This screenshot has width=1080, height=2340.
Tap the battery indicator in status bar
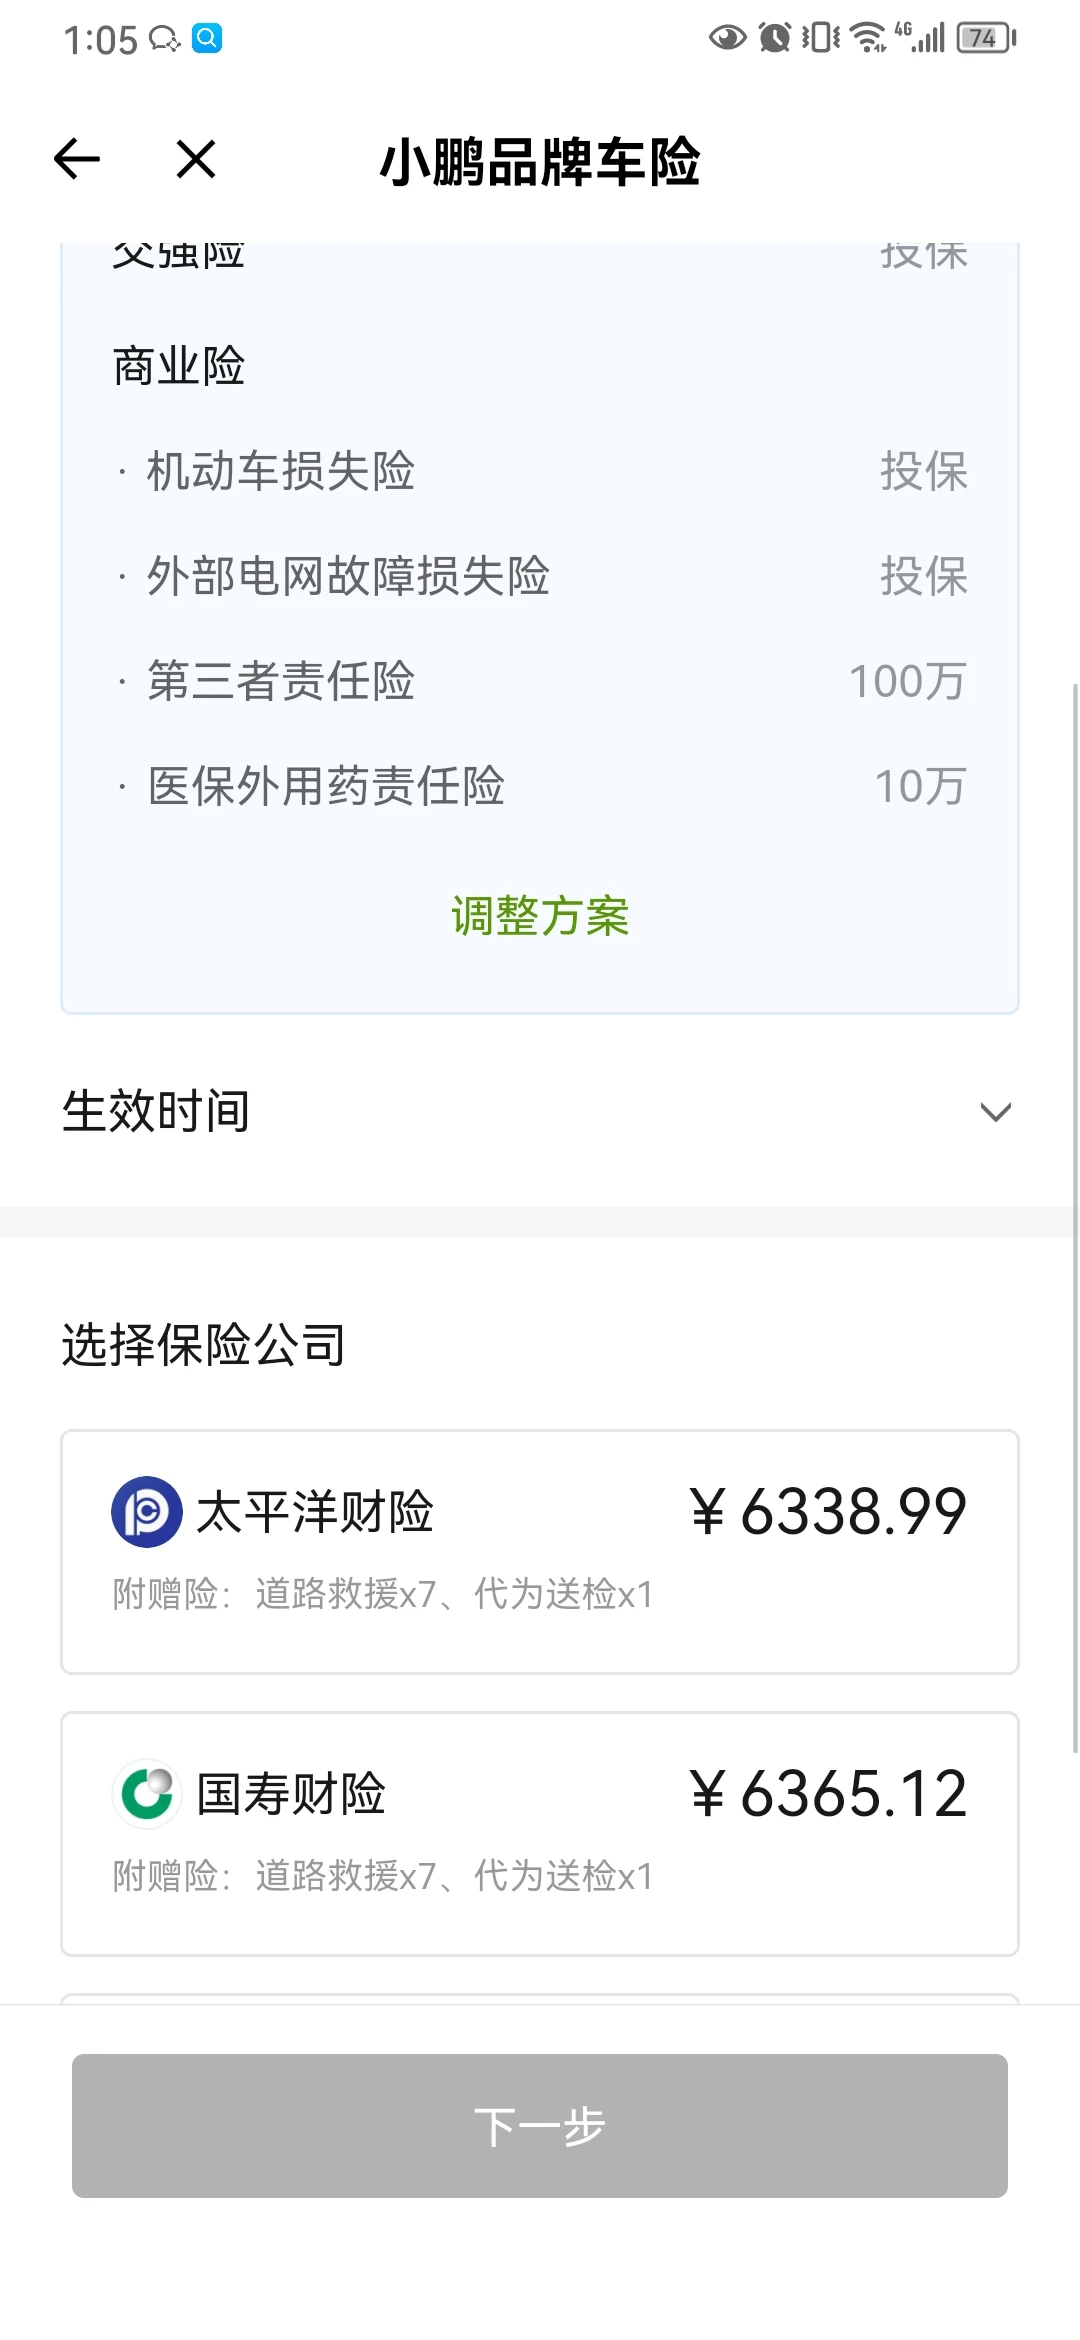(986, 38)
